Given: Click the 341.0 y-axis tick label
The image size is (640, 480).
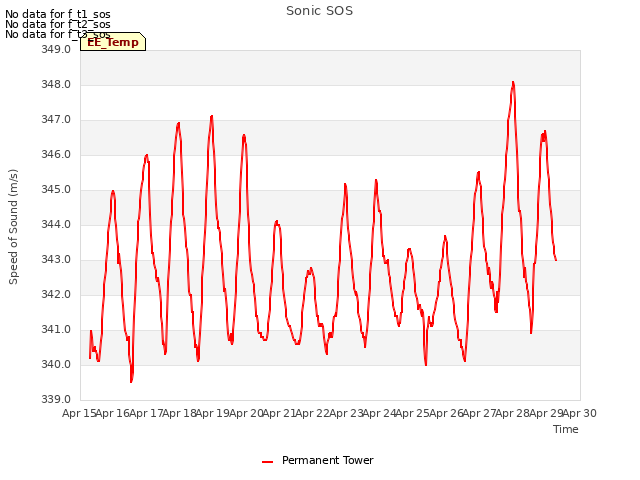Looking at the screenshot, I should (x=56, y=329).
